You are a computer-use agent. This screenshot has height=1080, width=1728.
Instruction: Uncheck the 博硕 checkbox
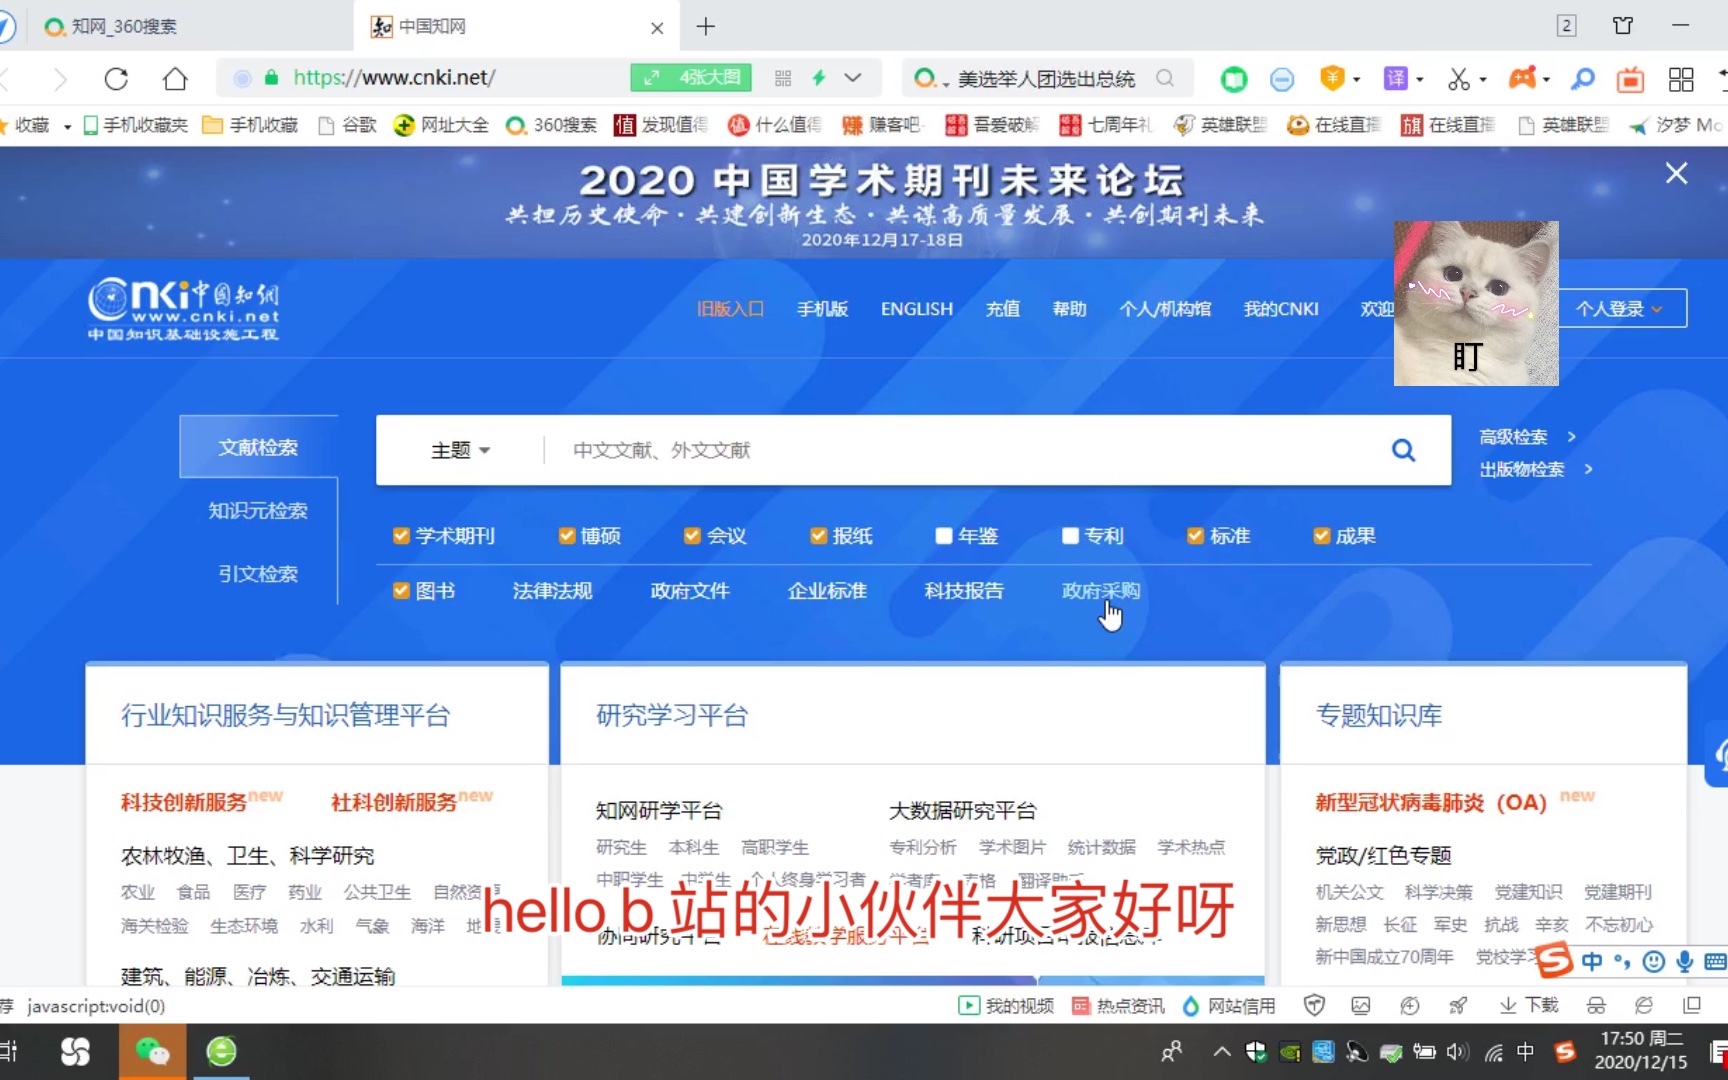tap(567, 536)
